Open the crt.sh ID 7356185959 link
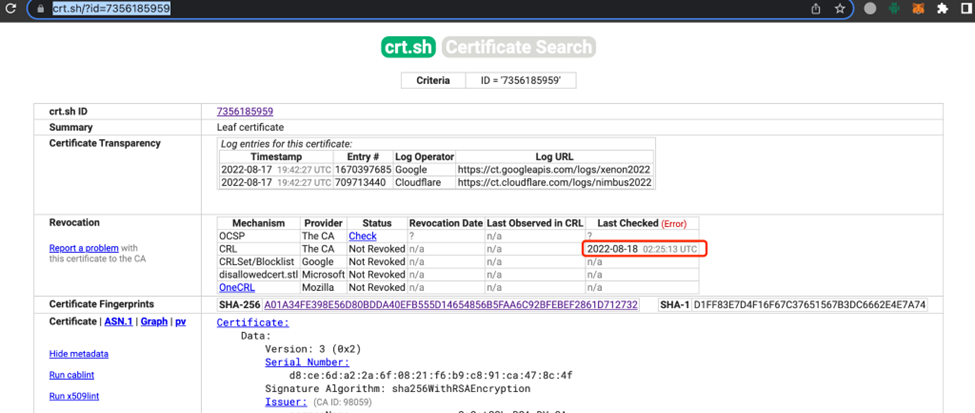The image size is (975, 413). point(245,111)
